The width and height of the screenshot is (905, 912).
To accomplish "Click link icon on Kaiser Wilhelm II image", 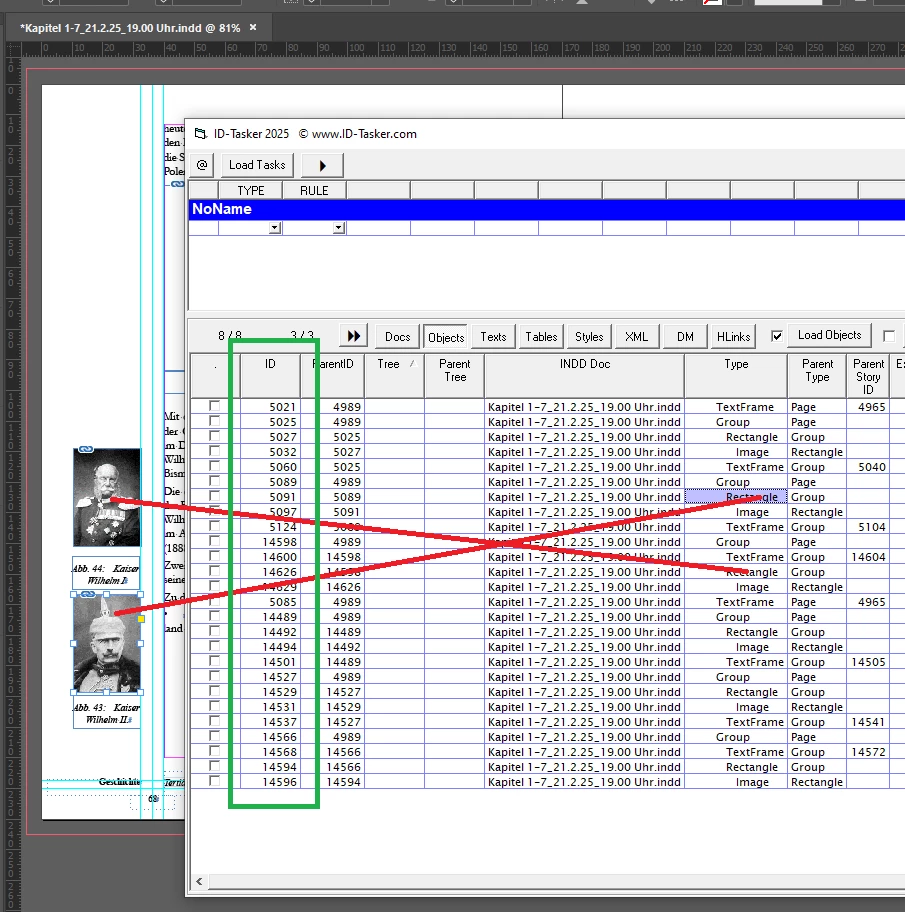I will pyautogui.click(x=88, y=594).
